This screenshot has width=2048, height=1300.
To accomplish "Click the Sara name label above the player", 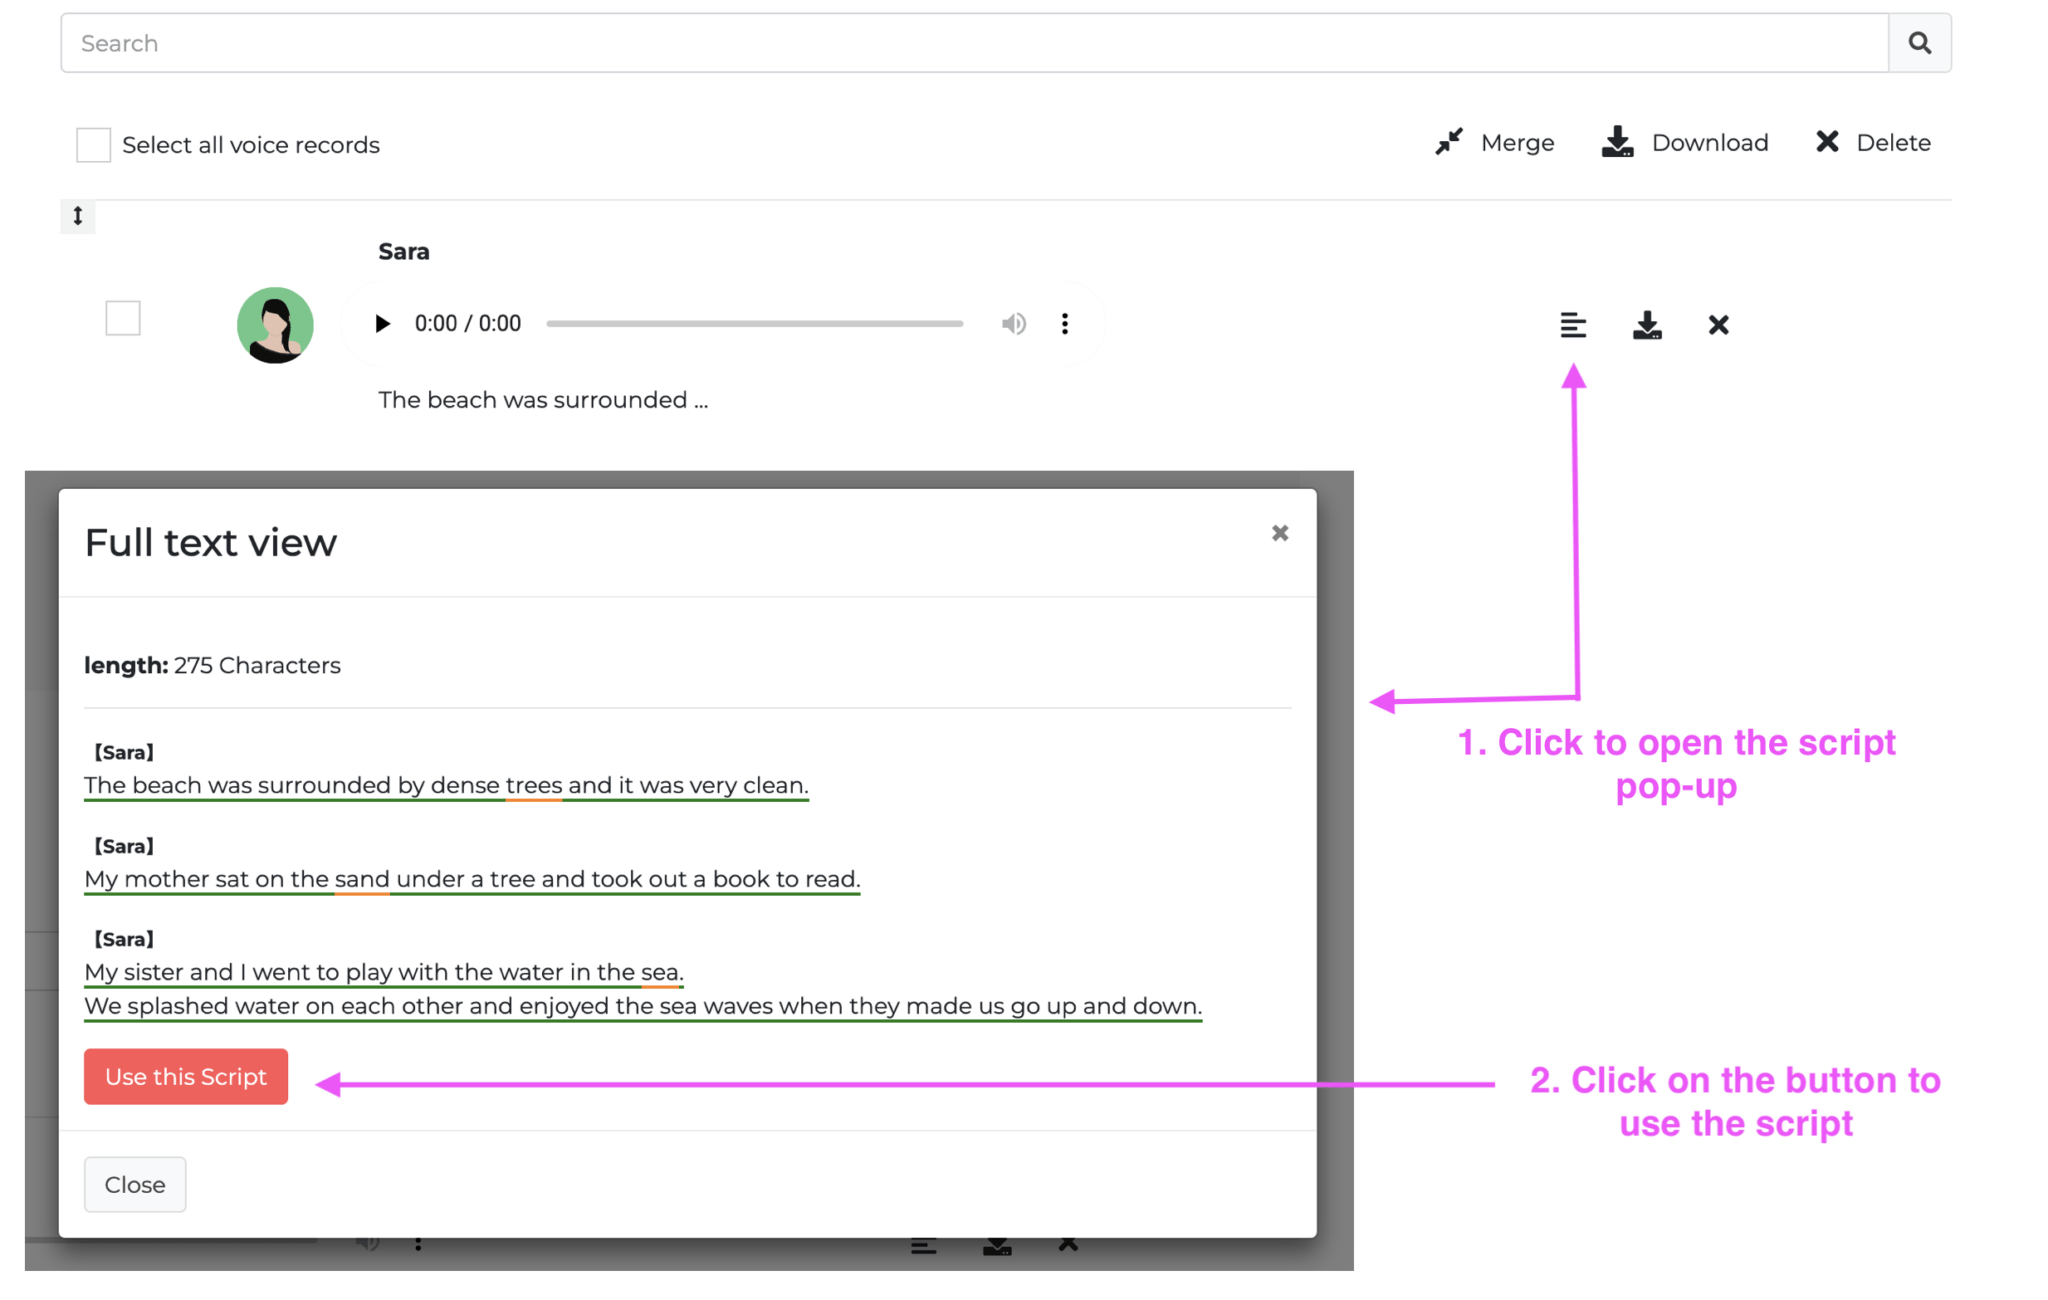I will 404,252.
